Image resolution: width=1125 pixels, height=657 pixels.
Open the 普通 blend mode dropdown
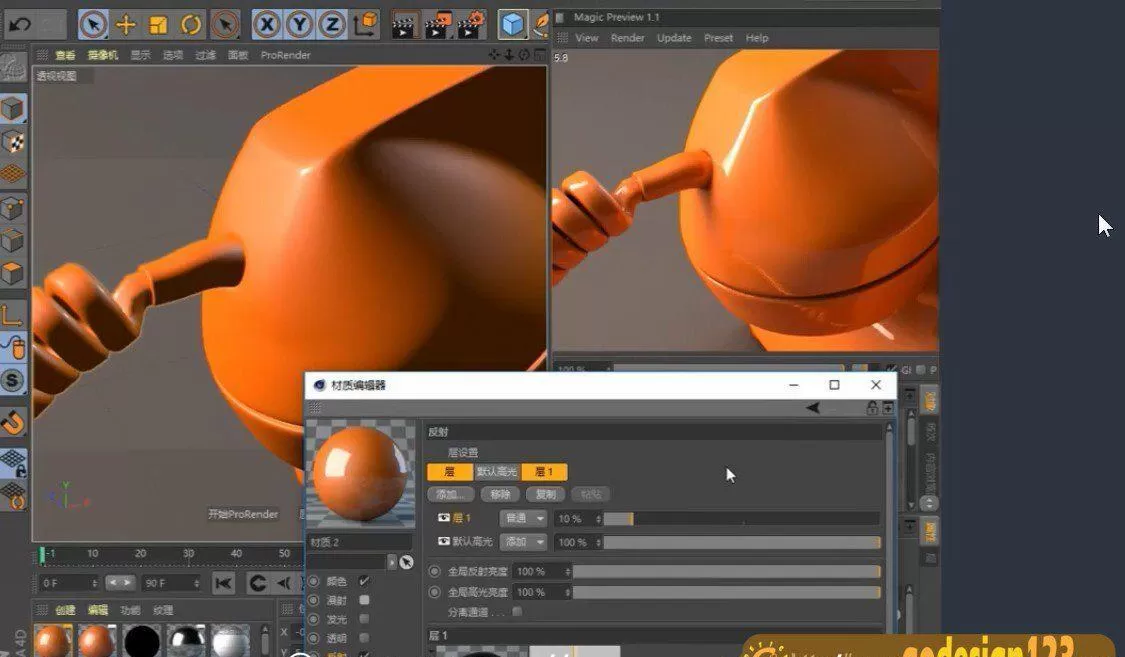point(522,518)
